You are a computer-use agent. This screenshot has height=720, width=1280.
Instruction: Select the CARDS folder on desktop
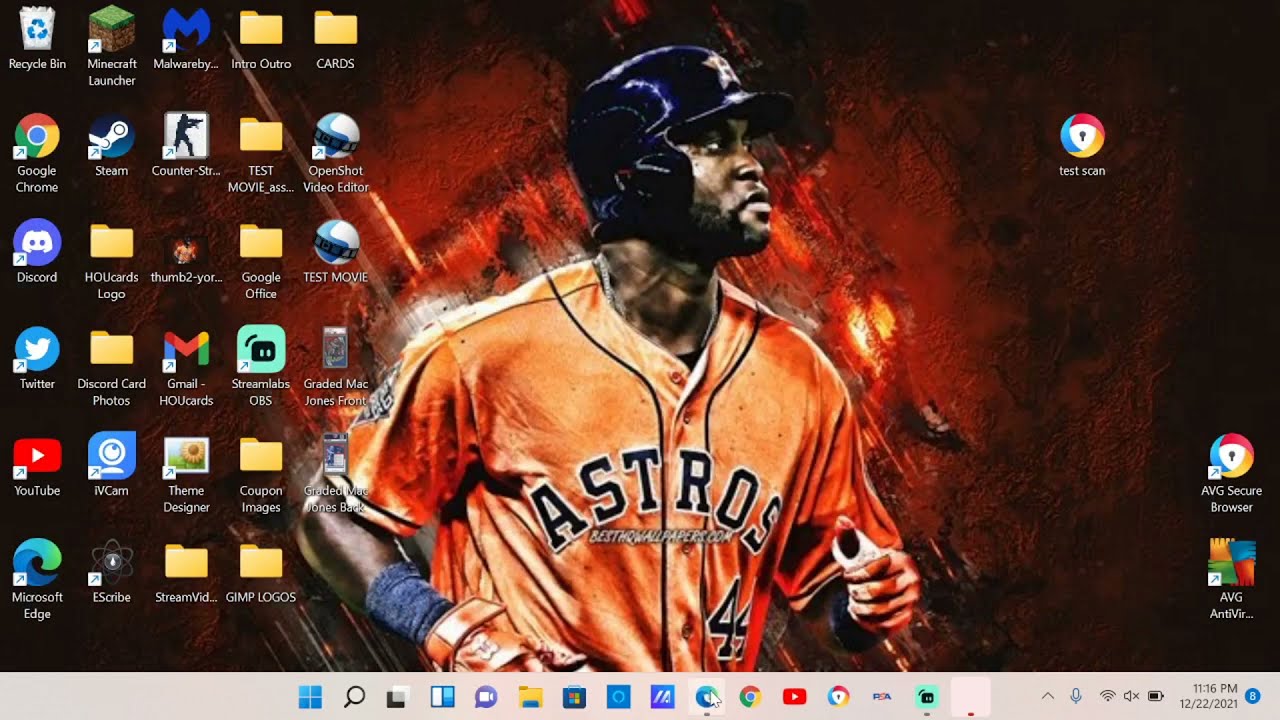336,39
